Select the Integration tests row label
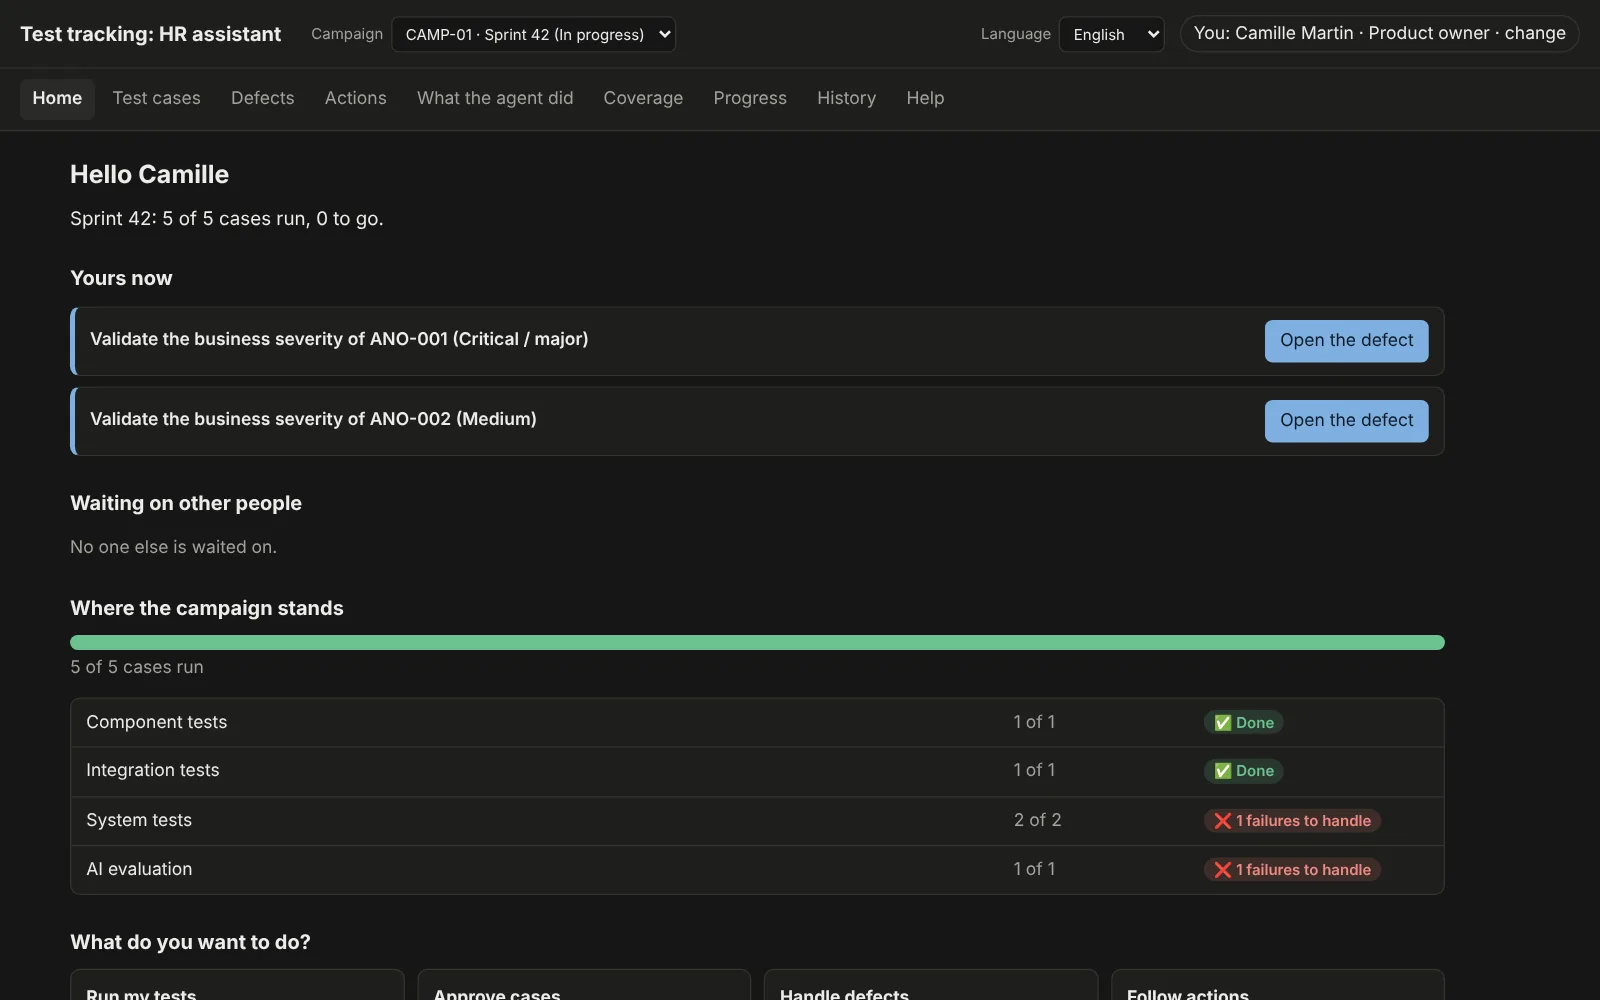1600x1000 pixels. [152, 770]
